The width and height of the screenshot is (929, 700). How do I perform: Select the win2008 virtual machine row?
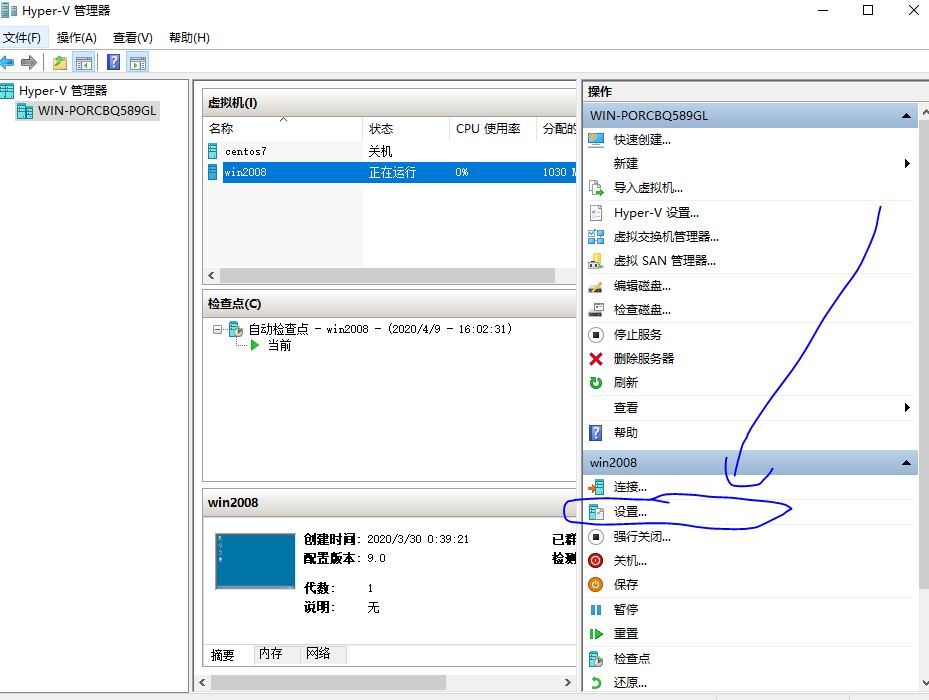[391, 172]
